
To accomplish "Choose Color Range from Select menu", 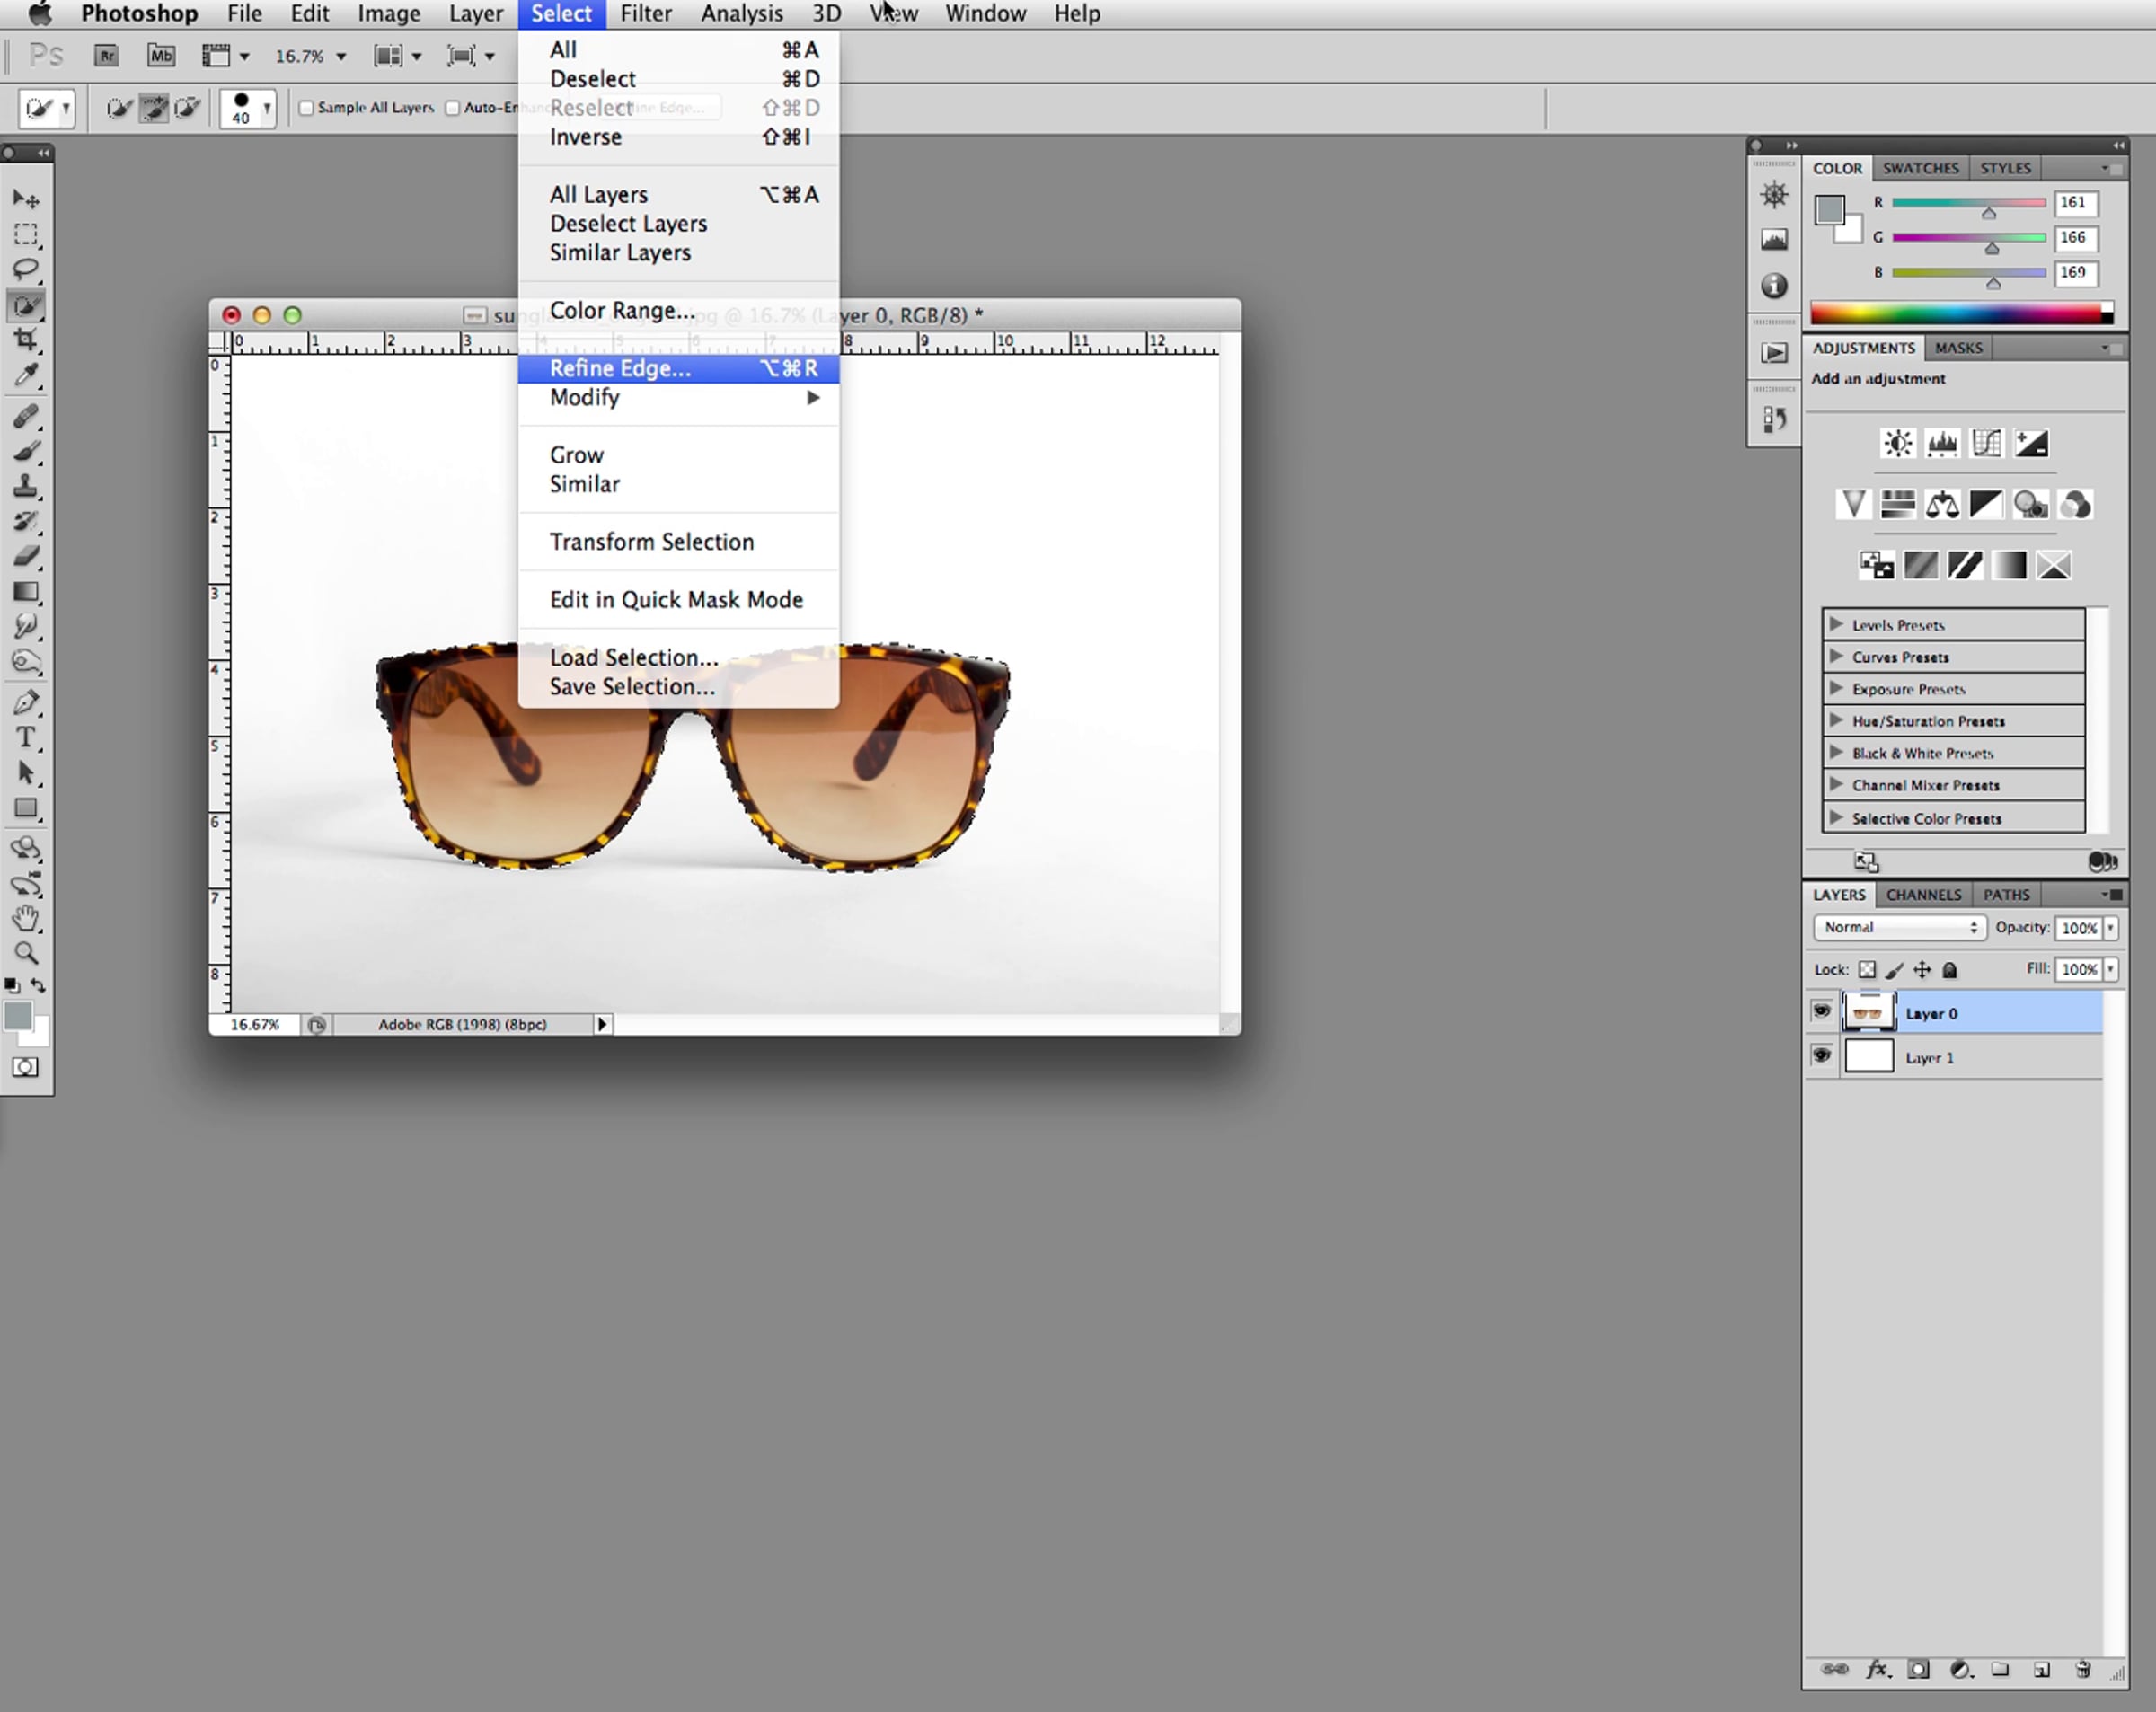I will (x=678, y=311).
